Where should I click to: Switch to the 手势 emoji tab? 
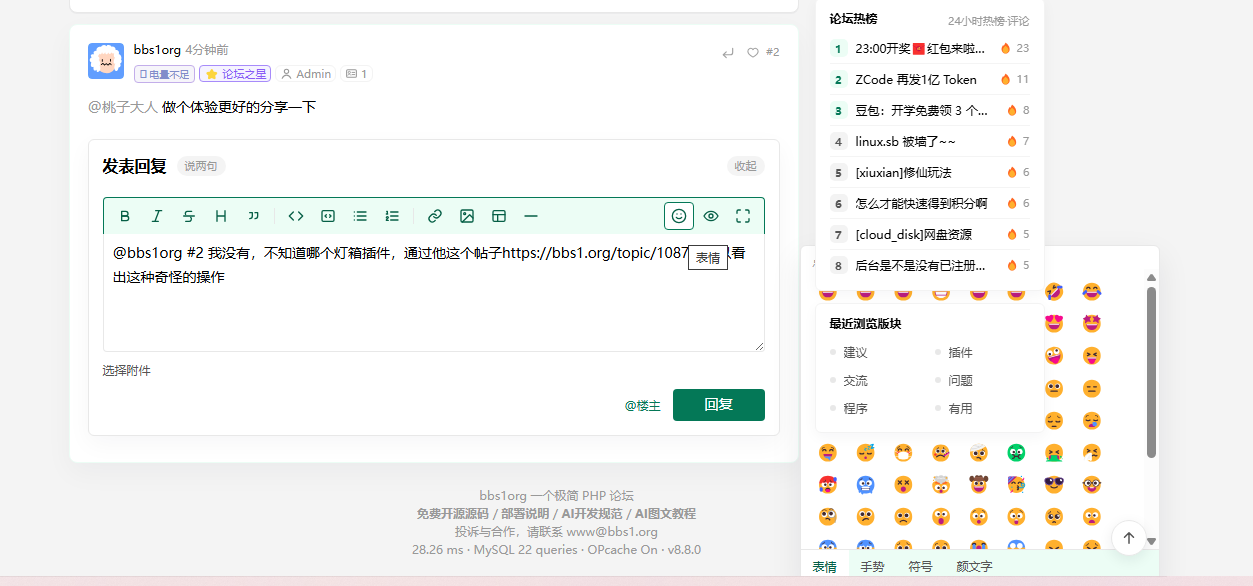tap(872, 566)
